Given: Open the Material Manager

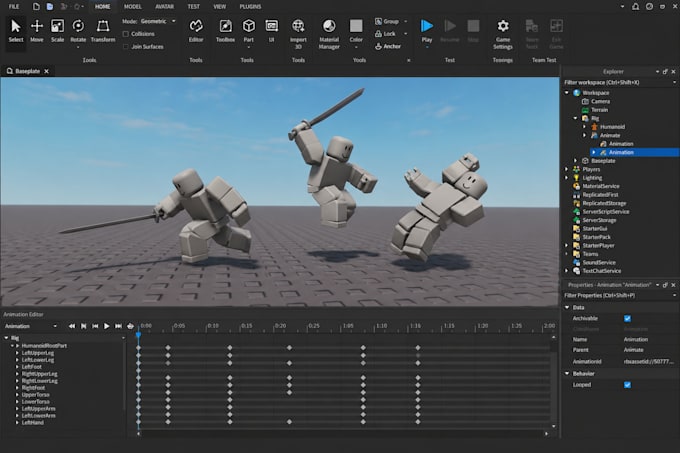Looking at the screenshot, I should tap(329, 34).
